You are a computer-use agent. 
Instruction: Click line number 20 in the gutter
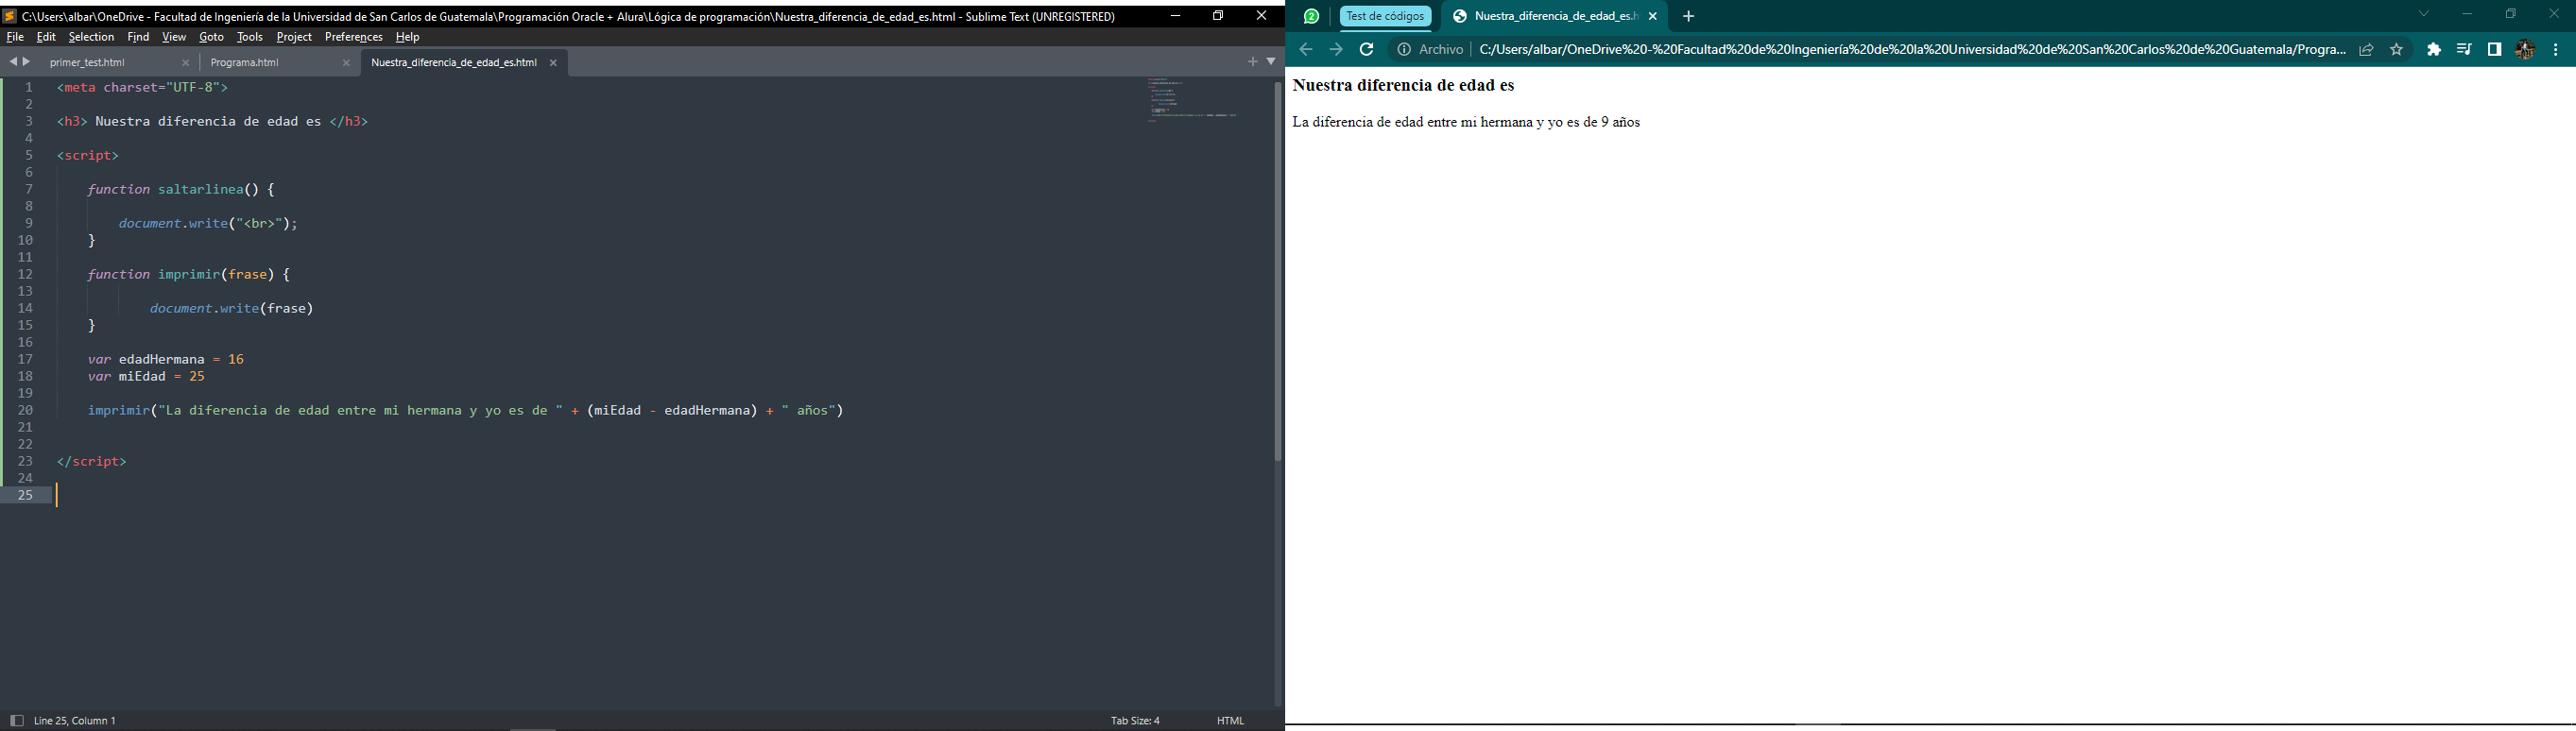[26, 410]
